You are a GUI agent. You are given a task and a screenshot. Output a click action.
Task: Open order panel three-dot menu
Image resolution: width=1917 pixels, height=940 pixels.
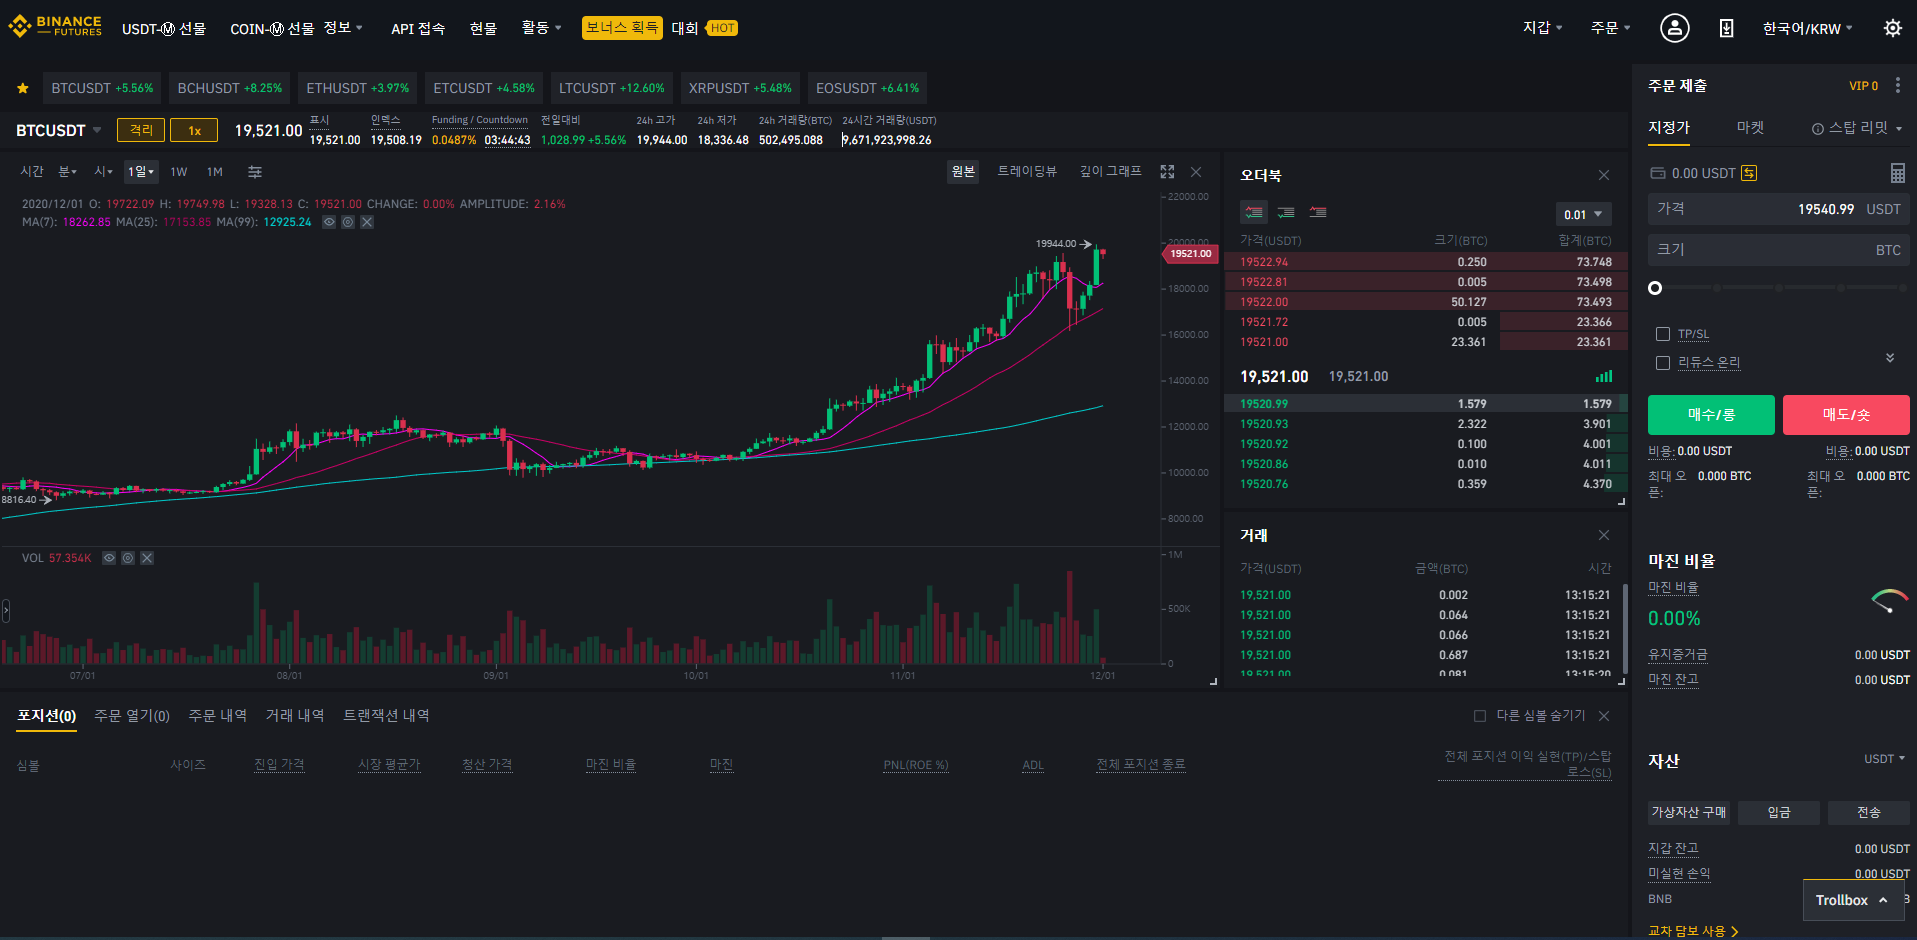pos(1898,86)
